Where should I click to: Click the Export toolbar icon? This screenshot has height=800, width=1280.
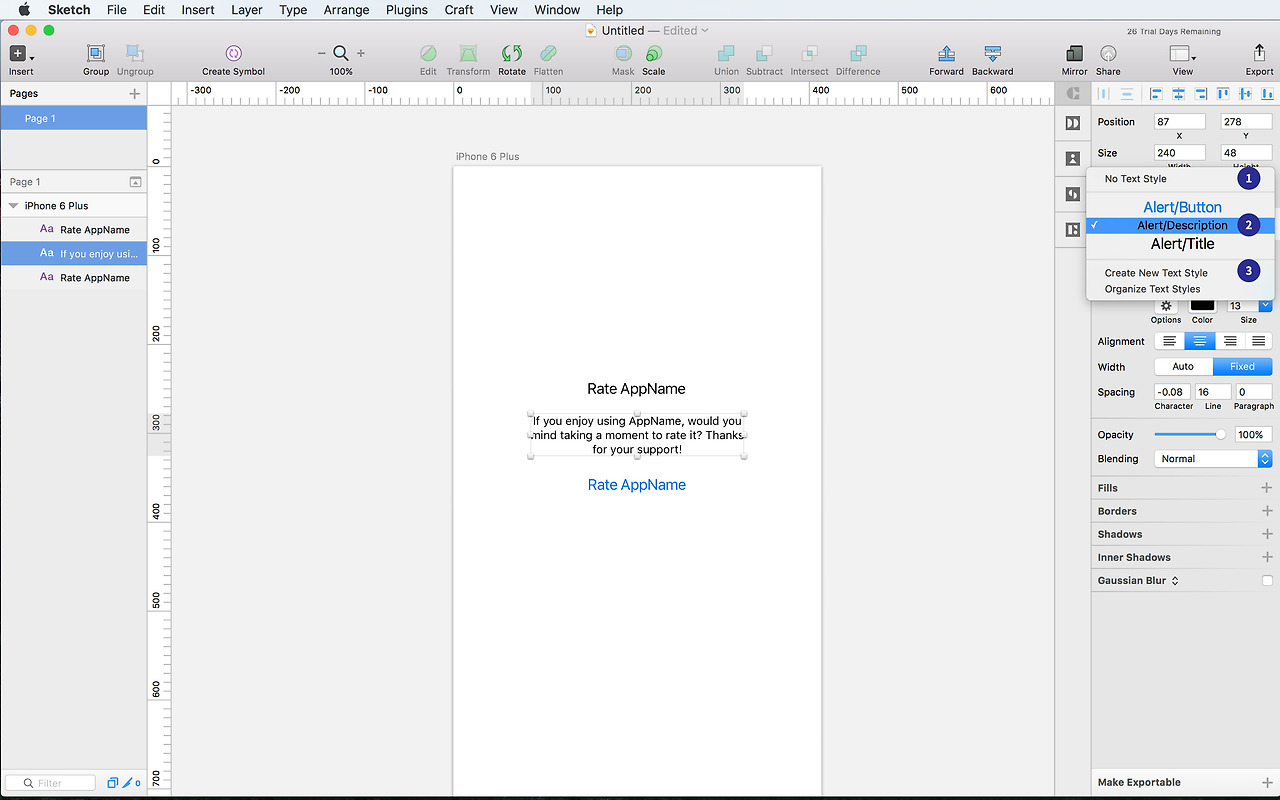[x=1259, y=54]
